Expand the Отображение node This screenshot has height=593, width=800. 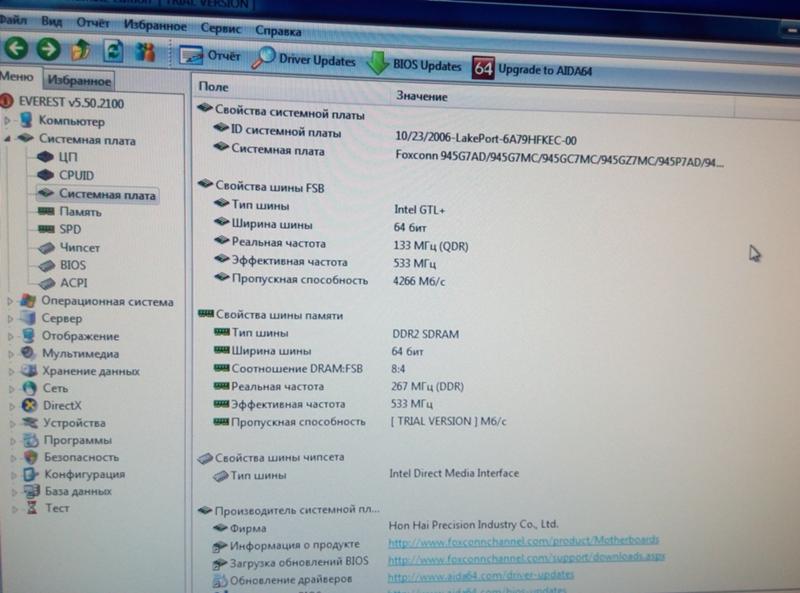coord(11,336)
